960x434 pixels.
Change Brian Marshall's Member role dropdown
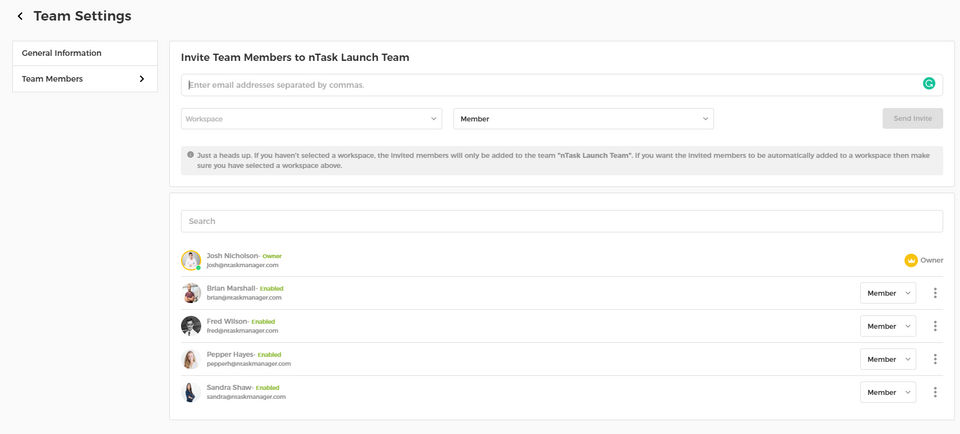coord(888,293)
